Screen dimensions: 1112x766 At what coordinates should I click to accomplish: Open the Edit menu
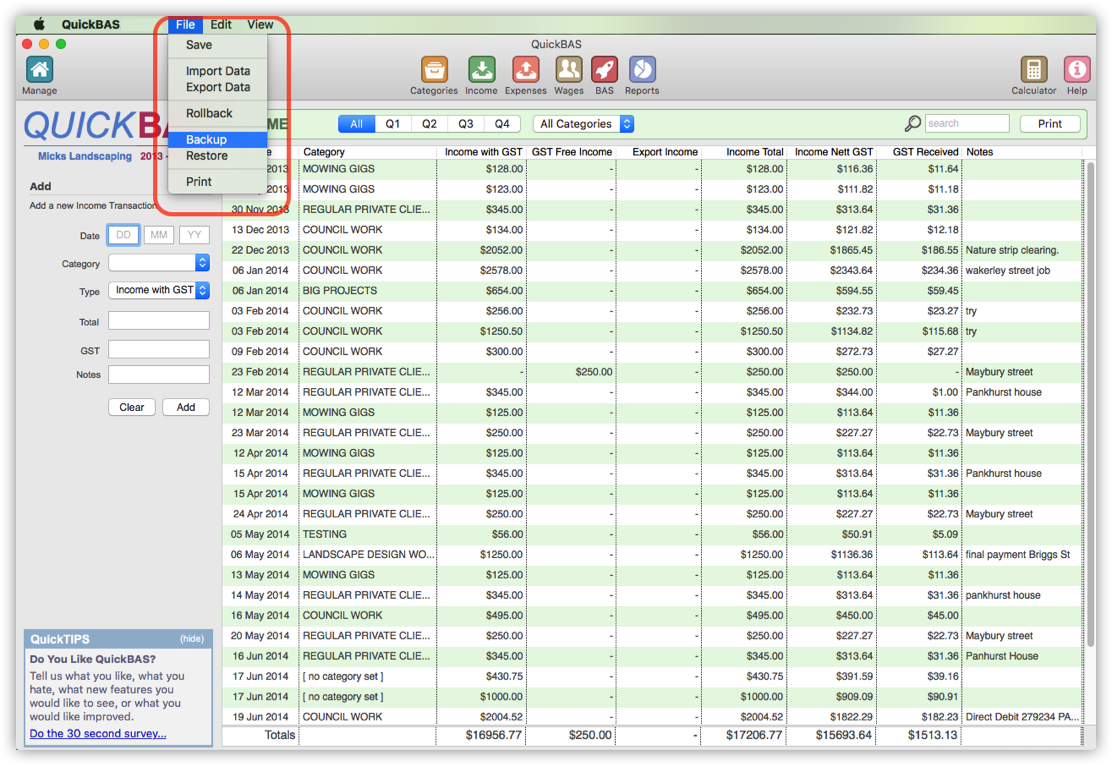(x=220, y=24)
